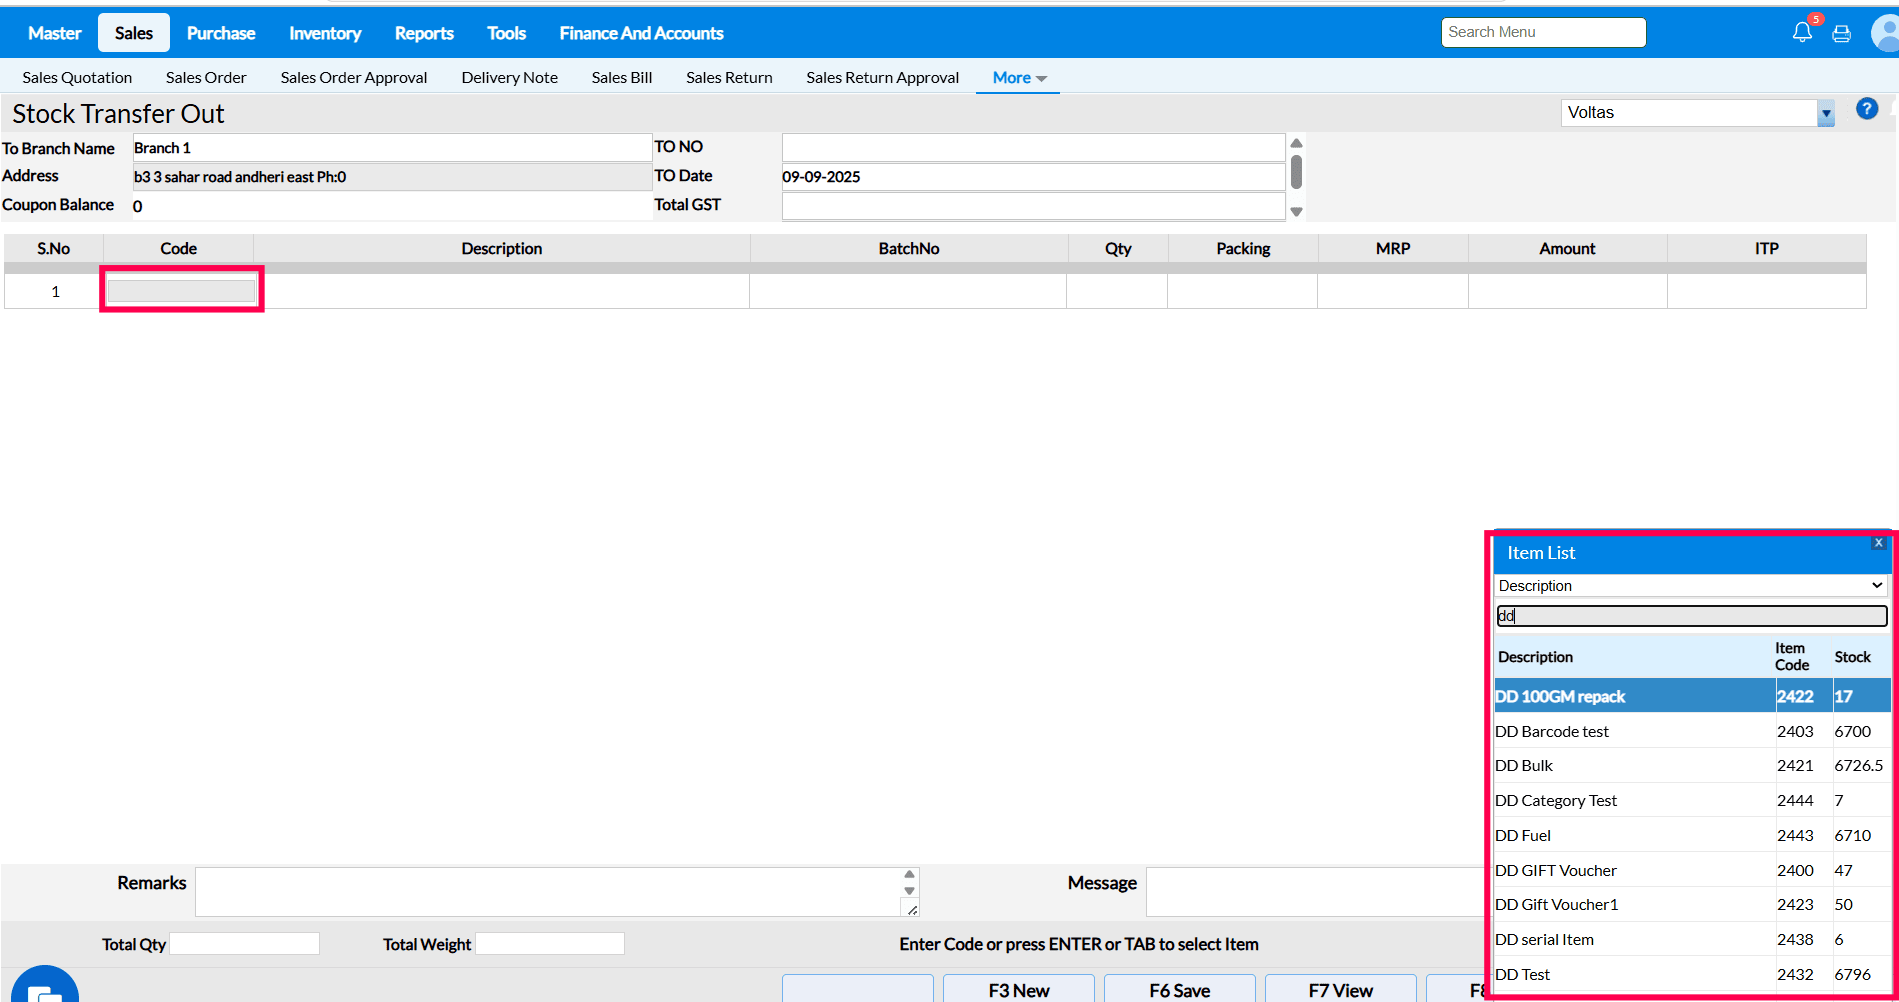Click the blue help question mark icon
Viewport: 1899px width, 1002px height.
pyautogui.click(x=1866, y=109)
